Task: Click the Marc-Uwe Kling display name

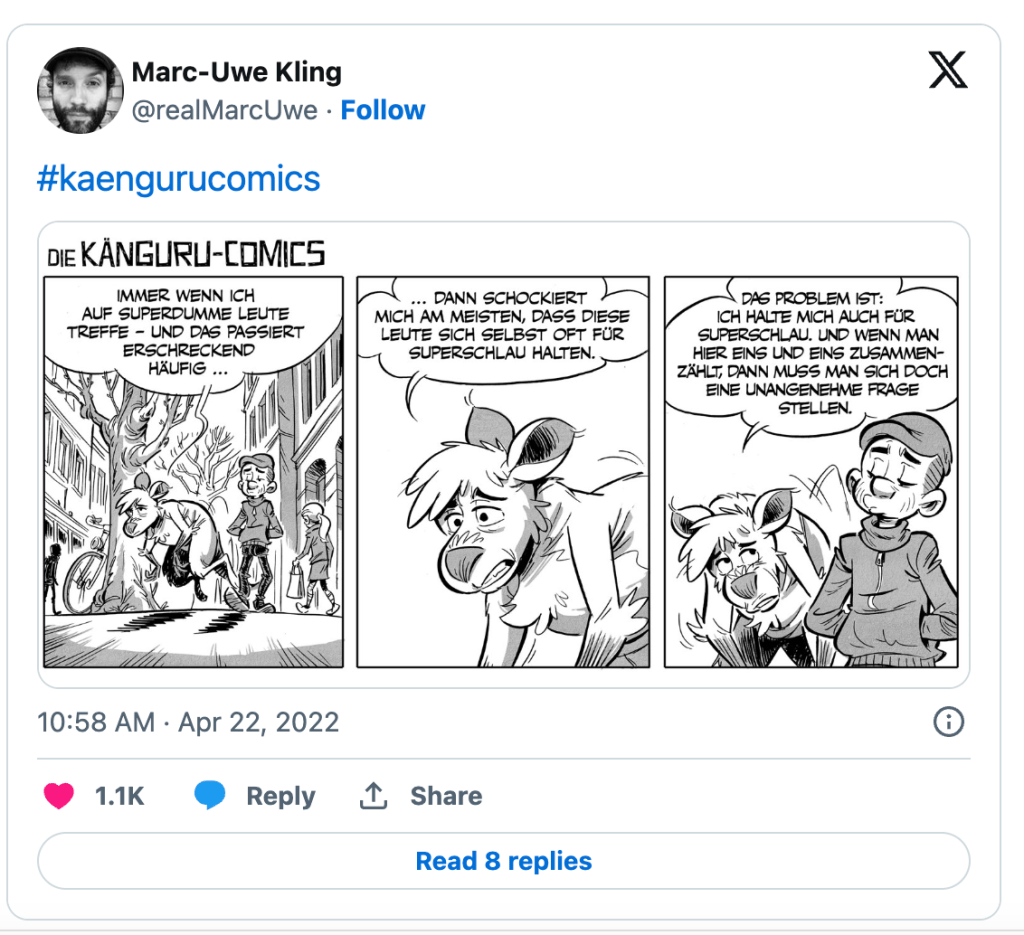Action: point(237,72)
